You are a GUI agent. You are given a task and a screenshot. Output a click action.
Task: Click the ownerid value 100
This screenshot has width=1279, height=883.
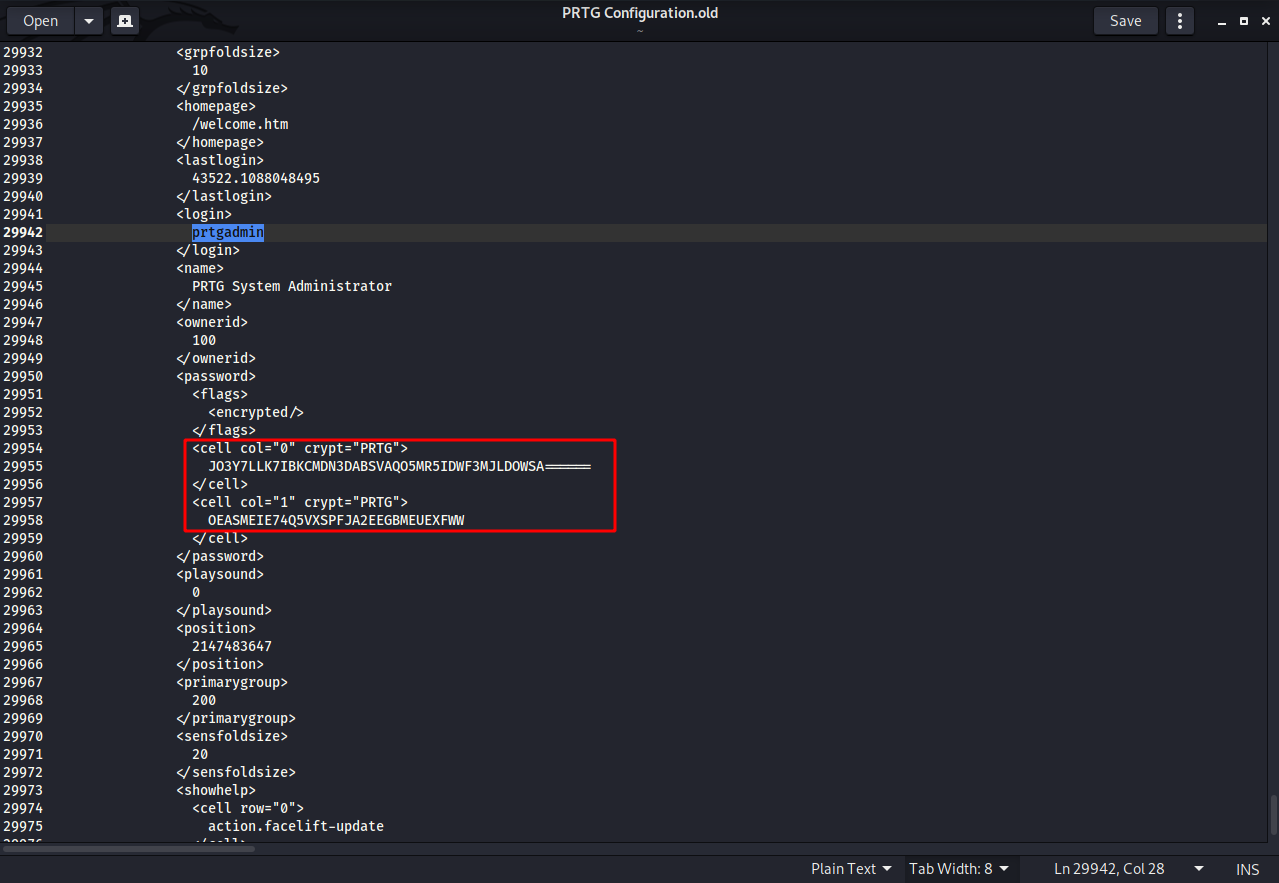pos(204,340)
